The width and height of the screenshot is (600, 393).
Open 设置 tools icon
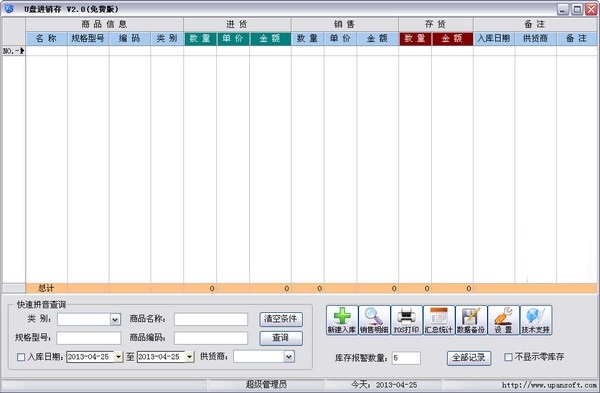click(x=503, y=320)
